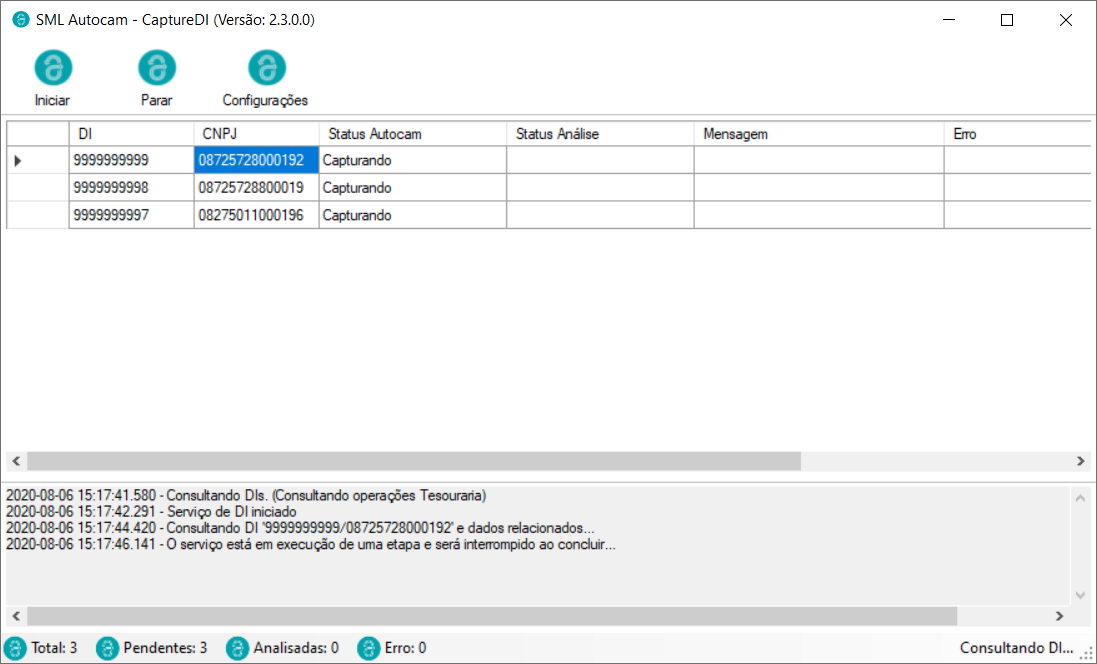This screenshot has width=1097, height=664.
Task: Click the CNPJ column header
Action: pos(256,134)
